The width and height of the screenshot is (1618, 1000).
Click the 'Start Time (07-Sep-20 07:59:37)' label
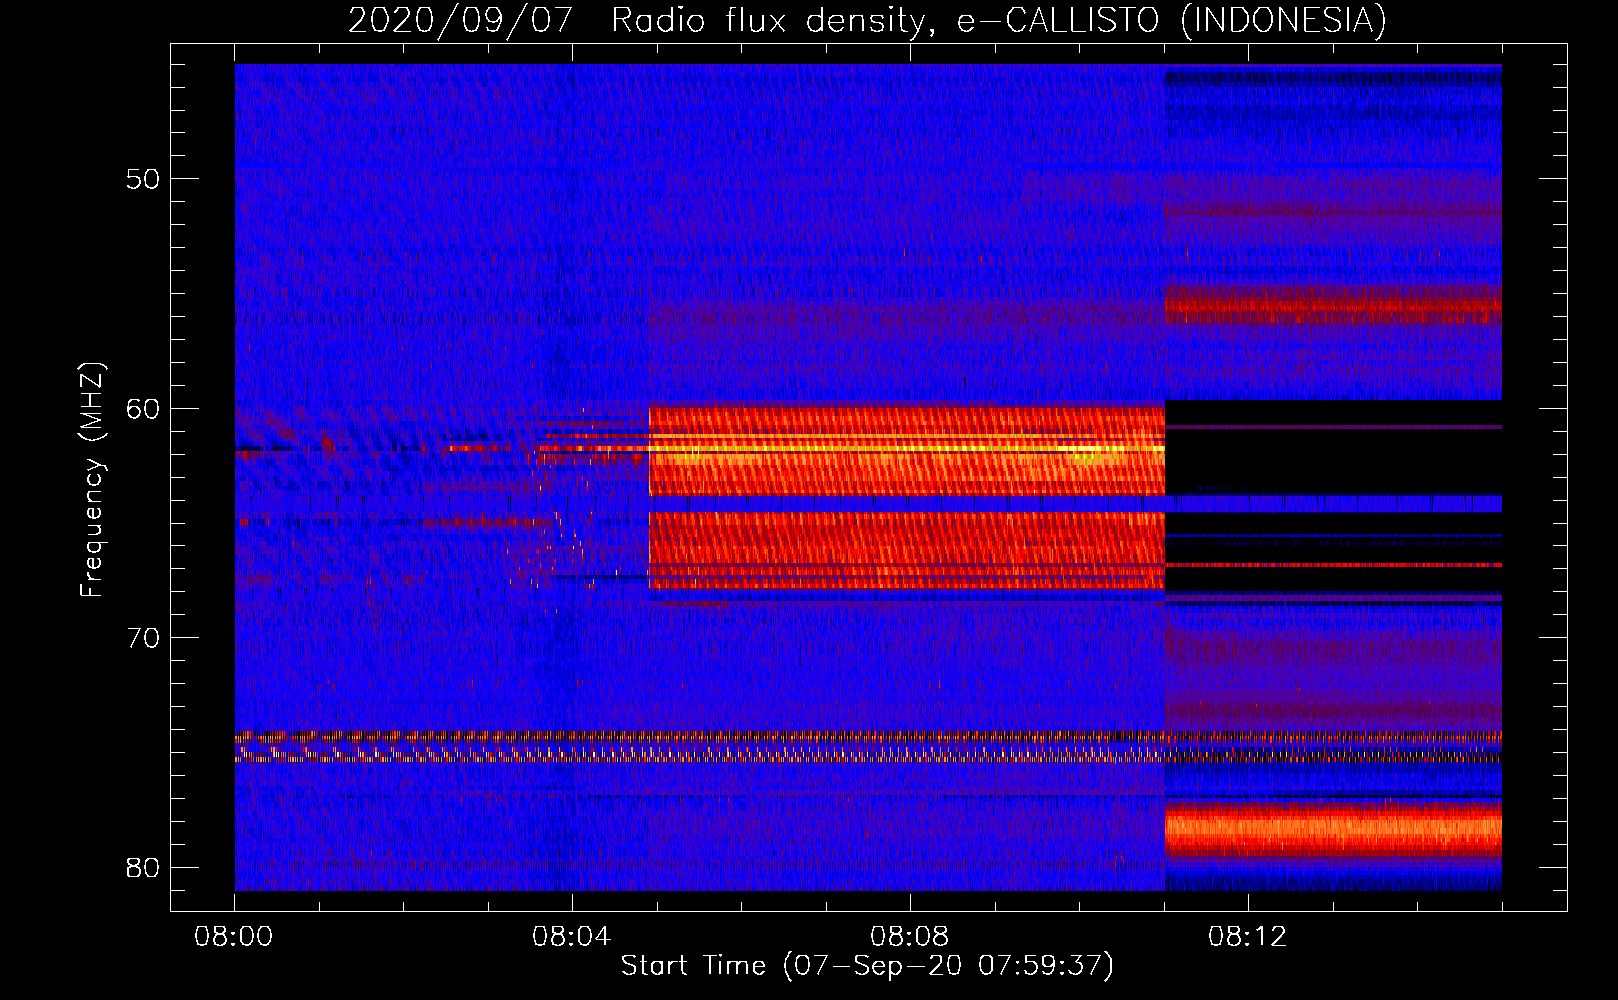point(867,966)
